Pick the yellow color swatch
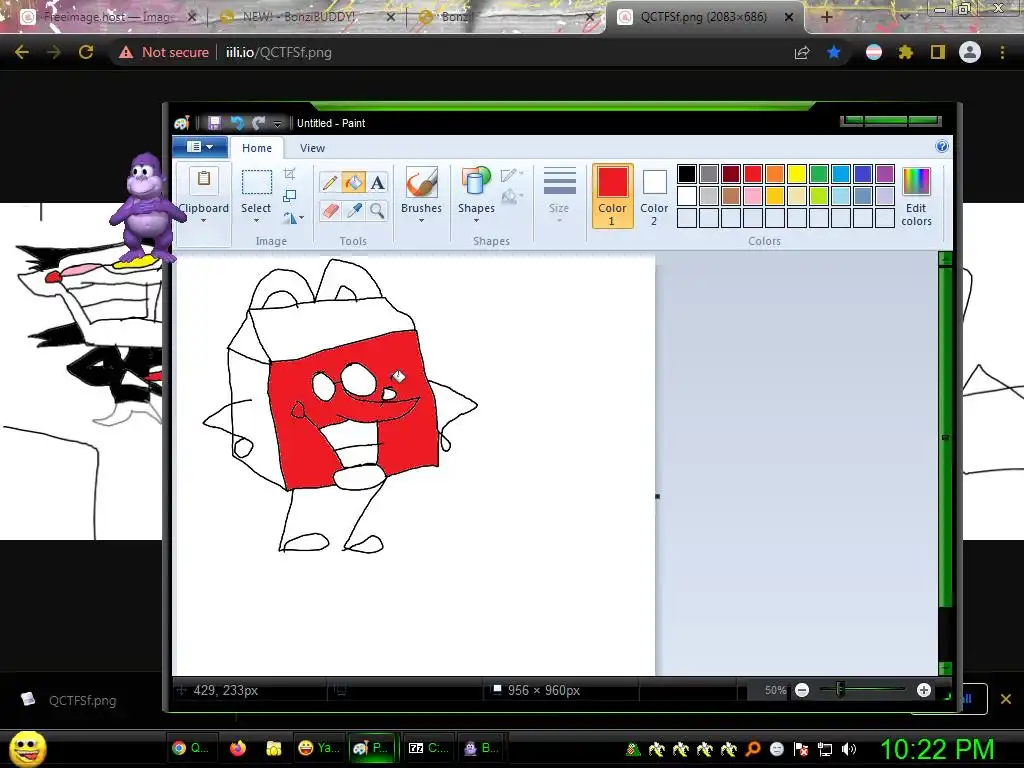This screenshot has width=1024, height=768. pos(797,174)
